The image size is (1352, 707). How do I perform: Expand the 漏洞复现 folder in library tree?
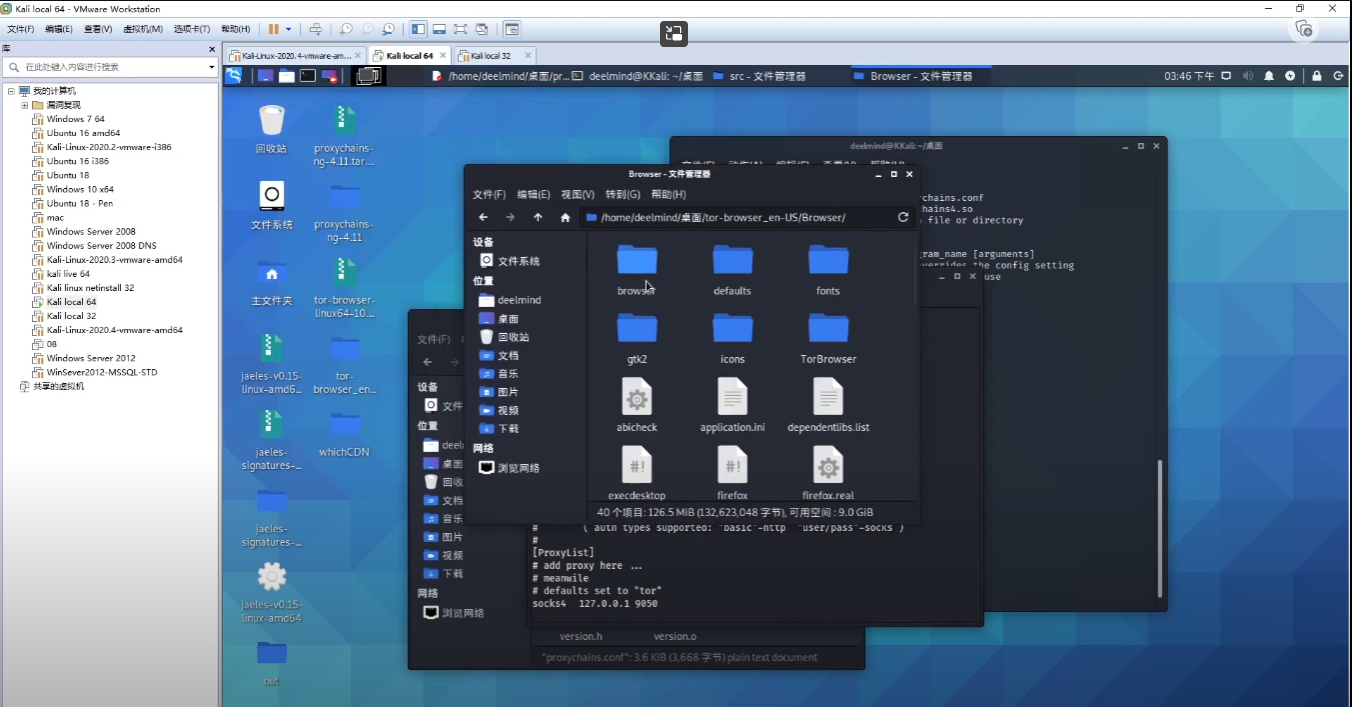point(24,105)
